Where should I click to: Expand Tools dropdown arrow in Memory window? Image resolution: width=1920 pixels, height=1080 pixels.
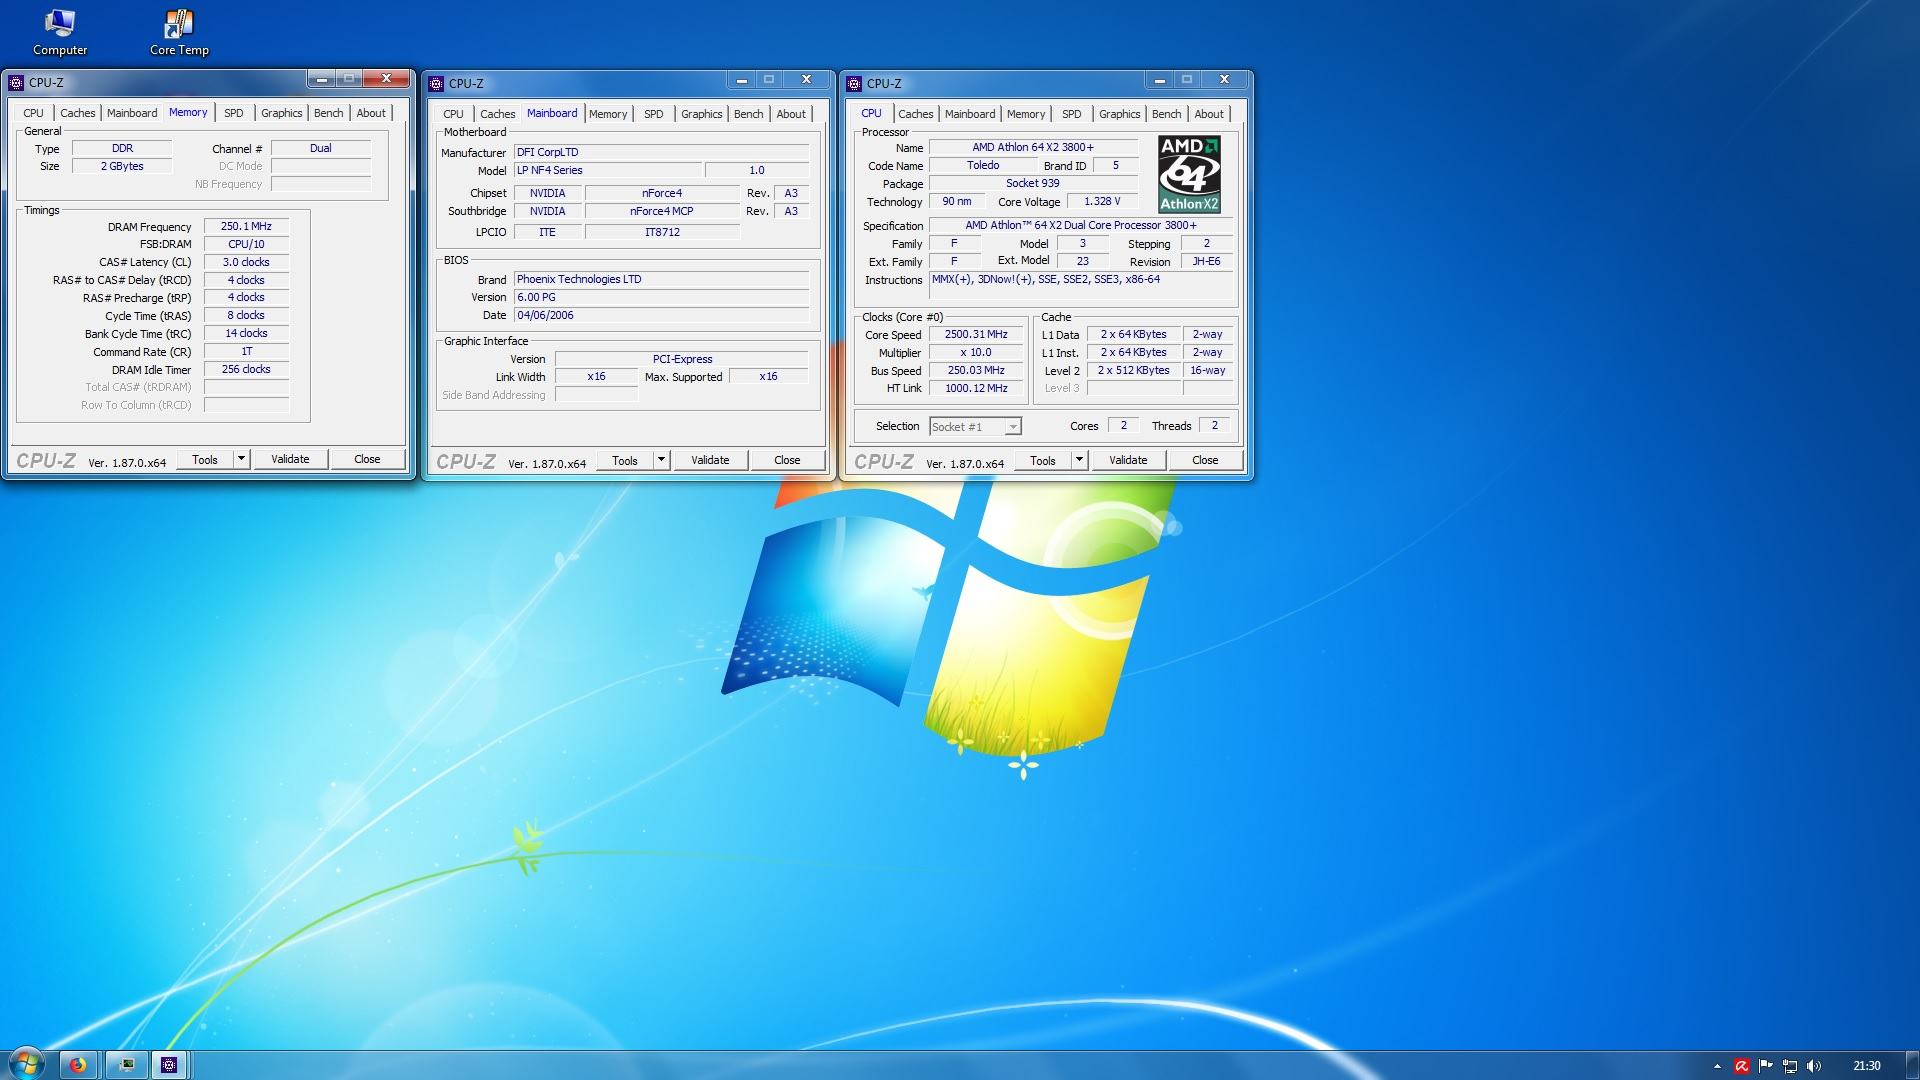[x=241, y=459]
